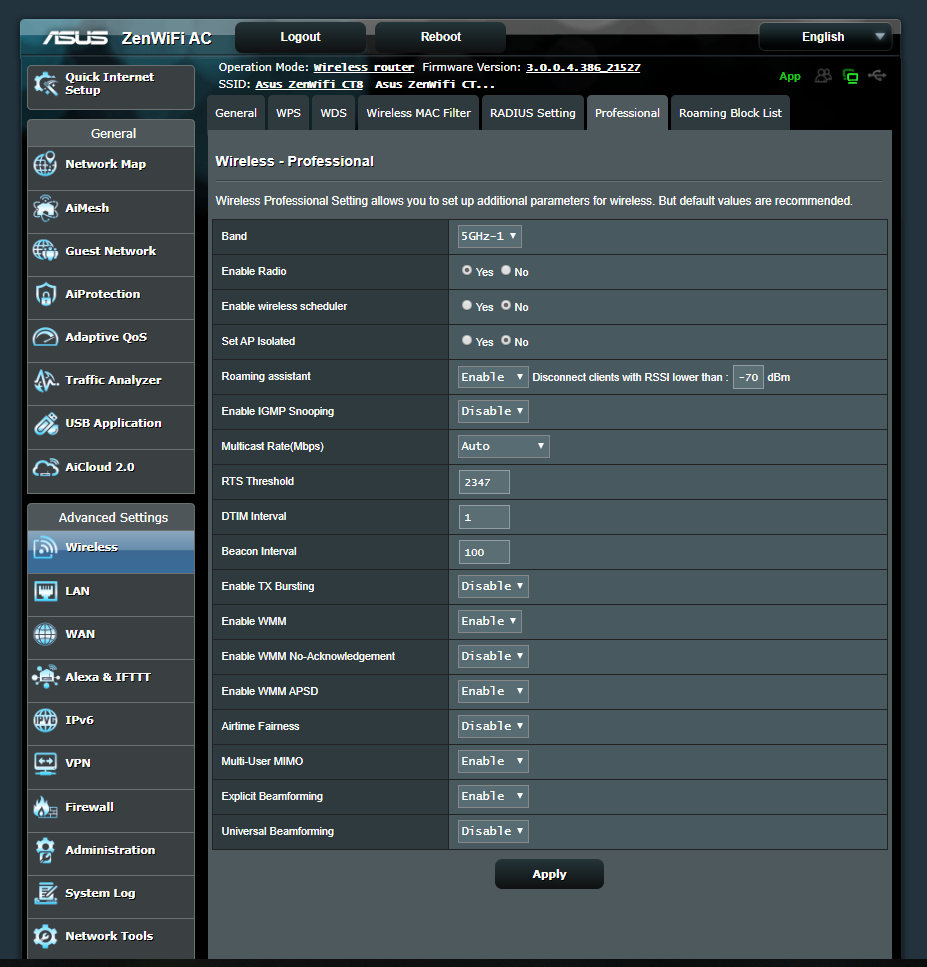Click the Network Map globe icon
This screenshot has width=927, height=967.
click(x=46, y=165)
